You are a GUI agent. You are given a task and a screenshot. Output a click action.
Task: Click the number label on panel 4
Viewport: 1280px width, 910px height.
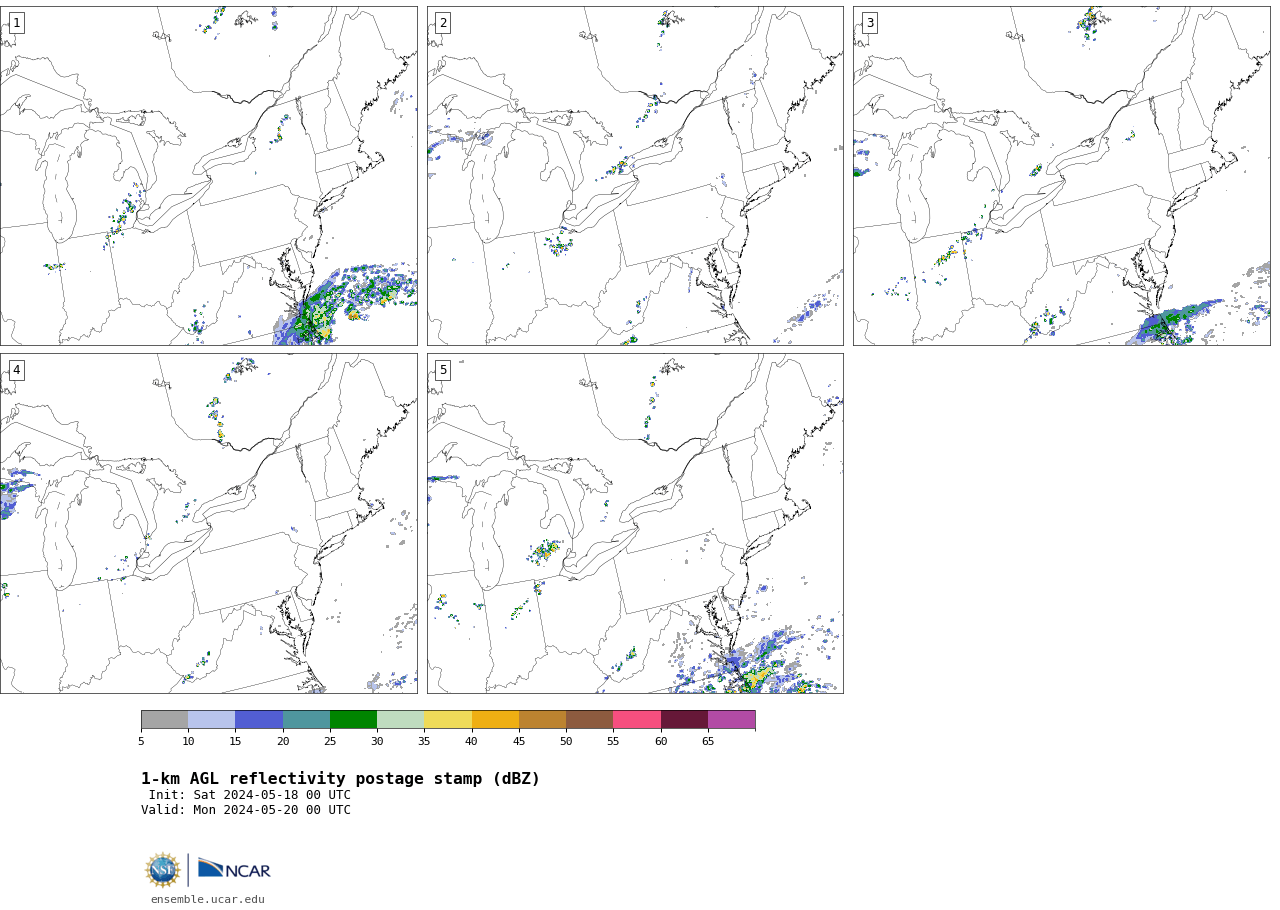click(x=16, y=370)
